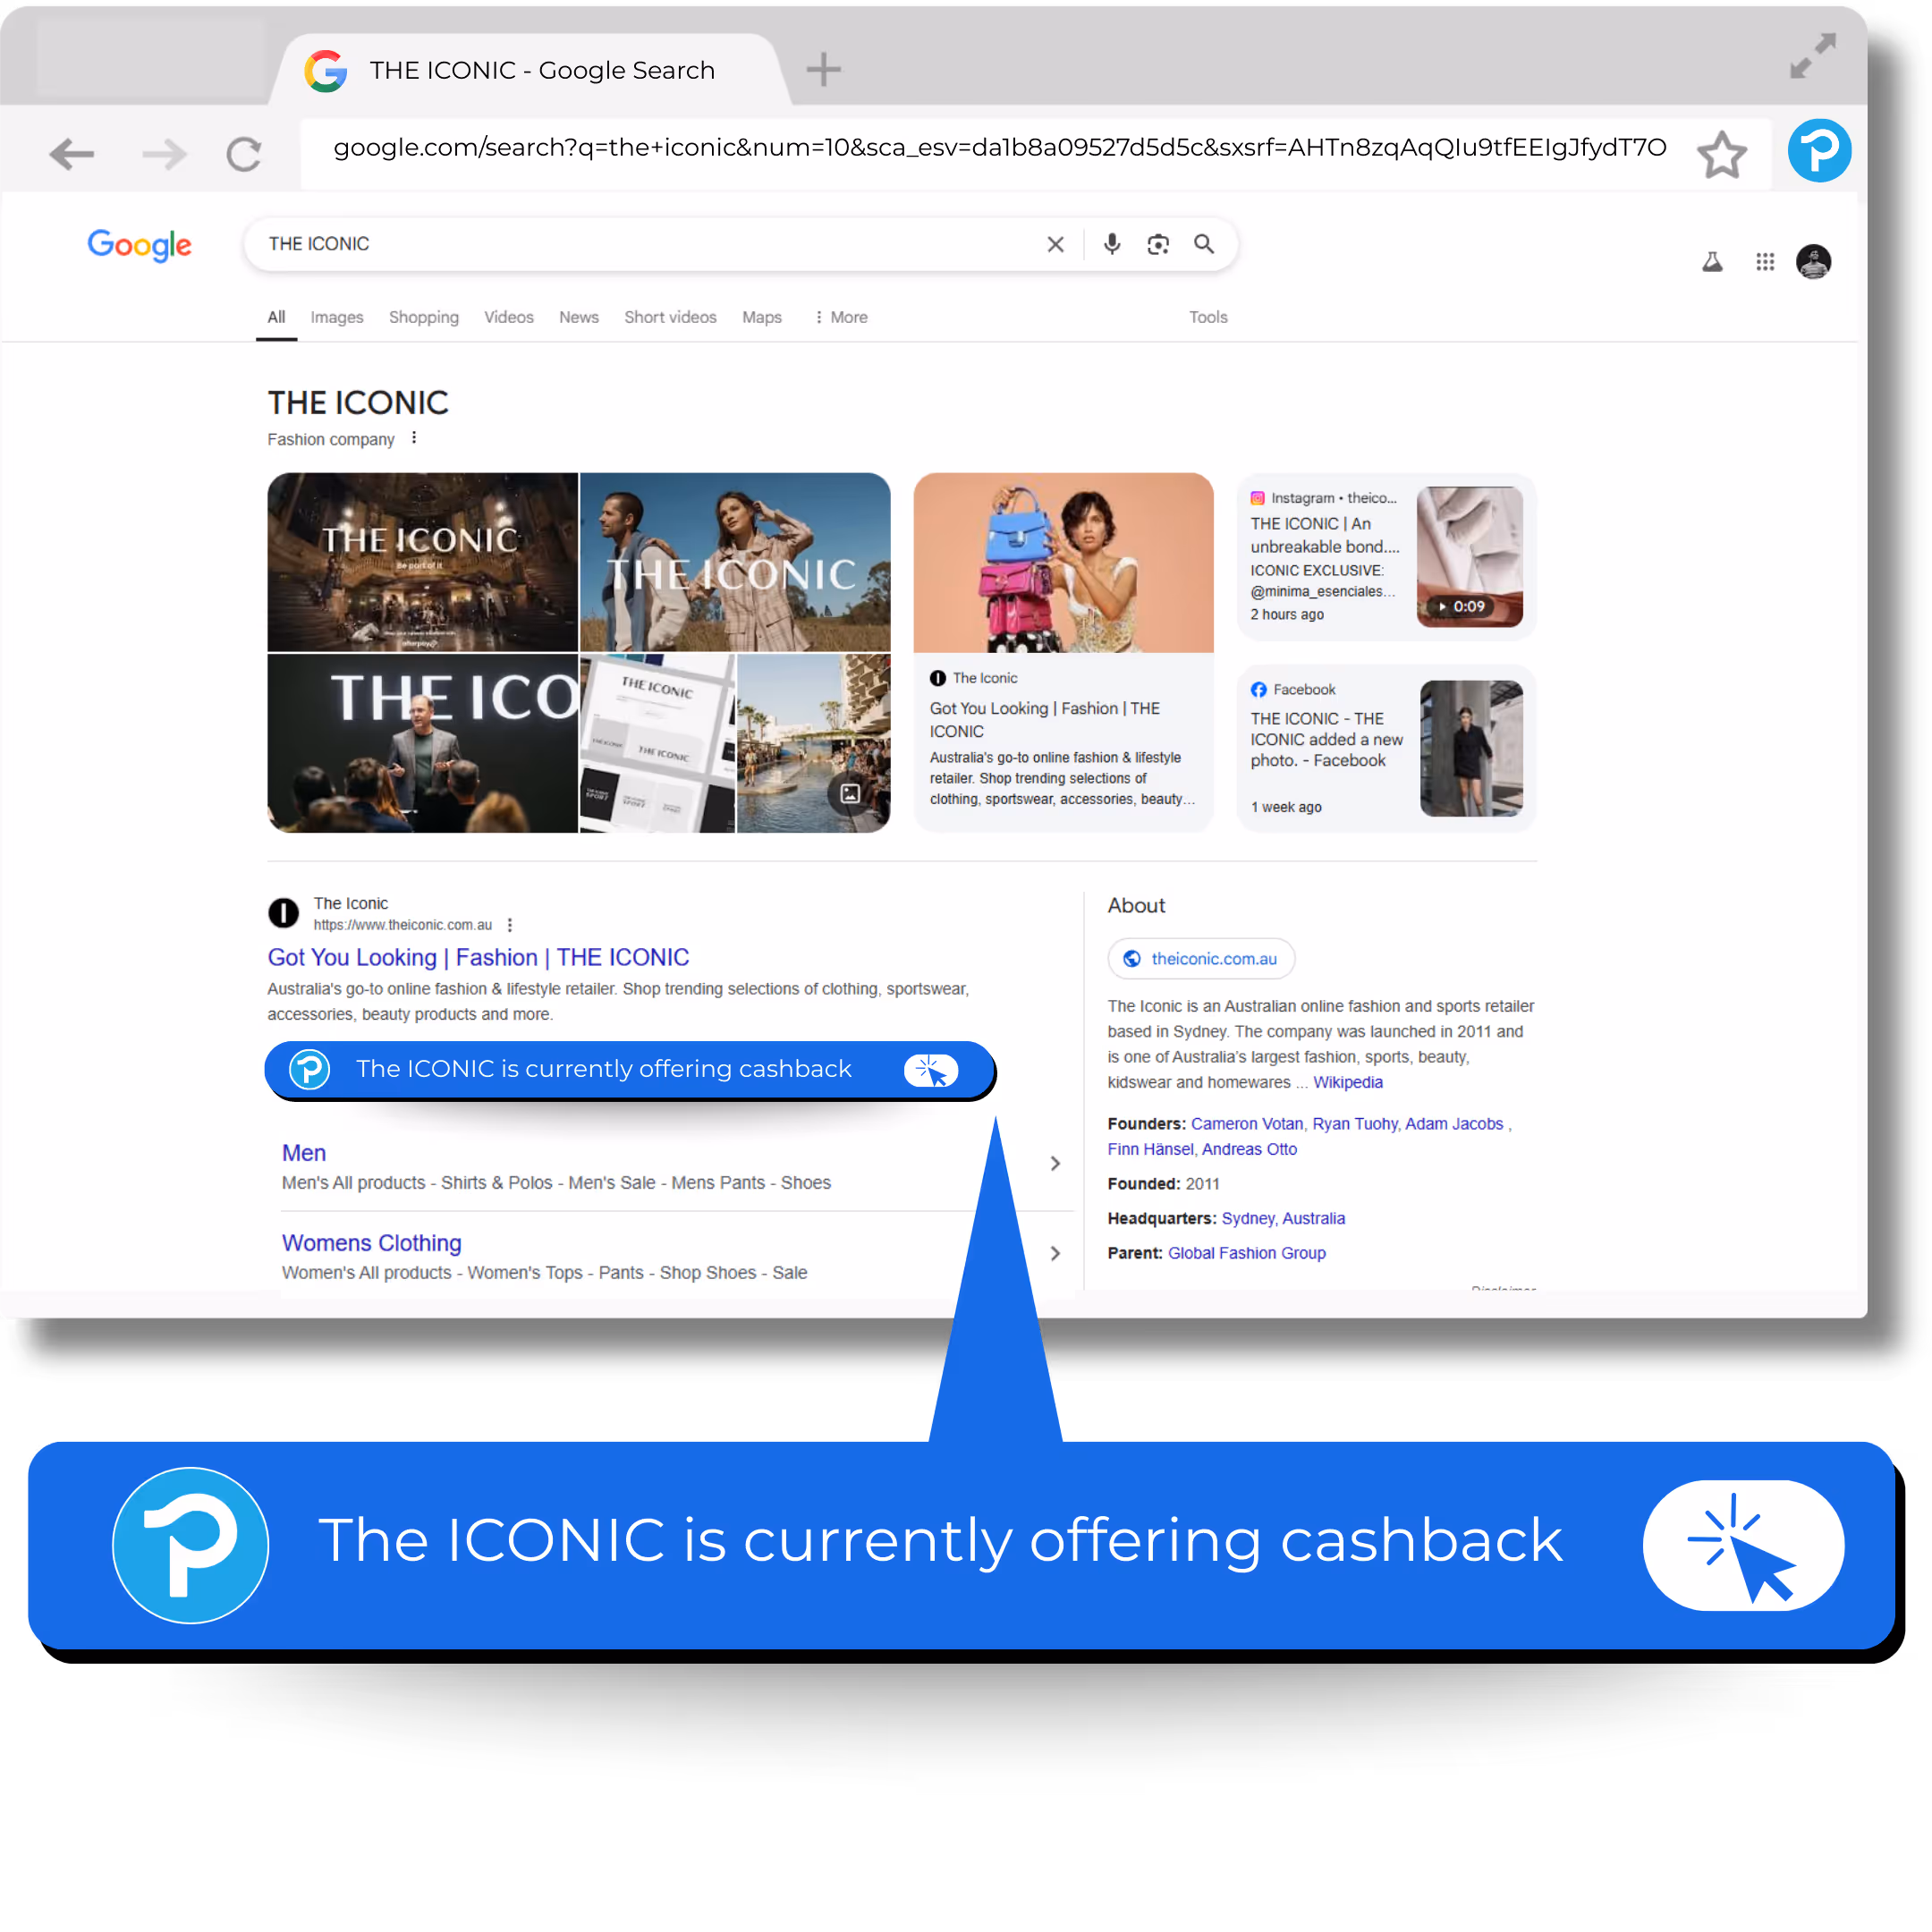Click the browser back arrow

click(x=72, y=154)
